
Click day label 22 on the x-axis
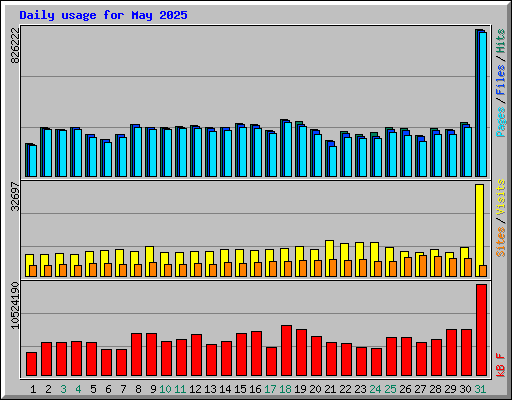(x=345, y=389)
